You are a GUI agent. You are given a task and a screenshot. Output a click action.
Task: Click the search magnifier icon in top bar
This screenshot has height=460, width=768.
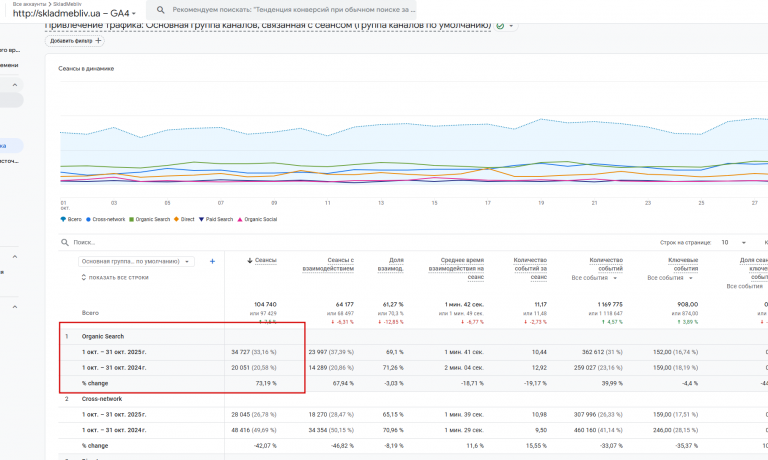(160, 10)
